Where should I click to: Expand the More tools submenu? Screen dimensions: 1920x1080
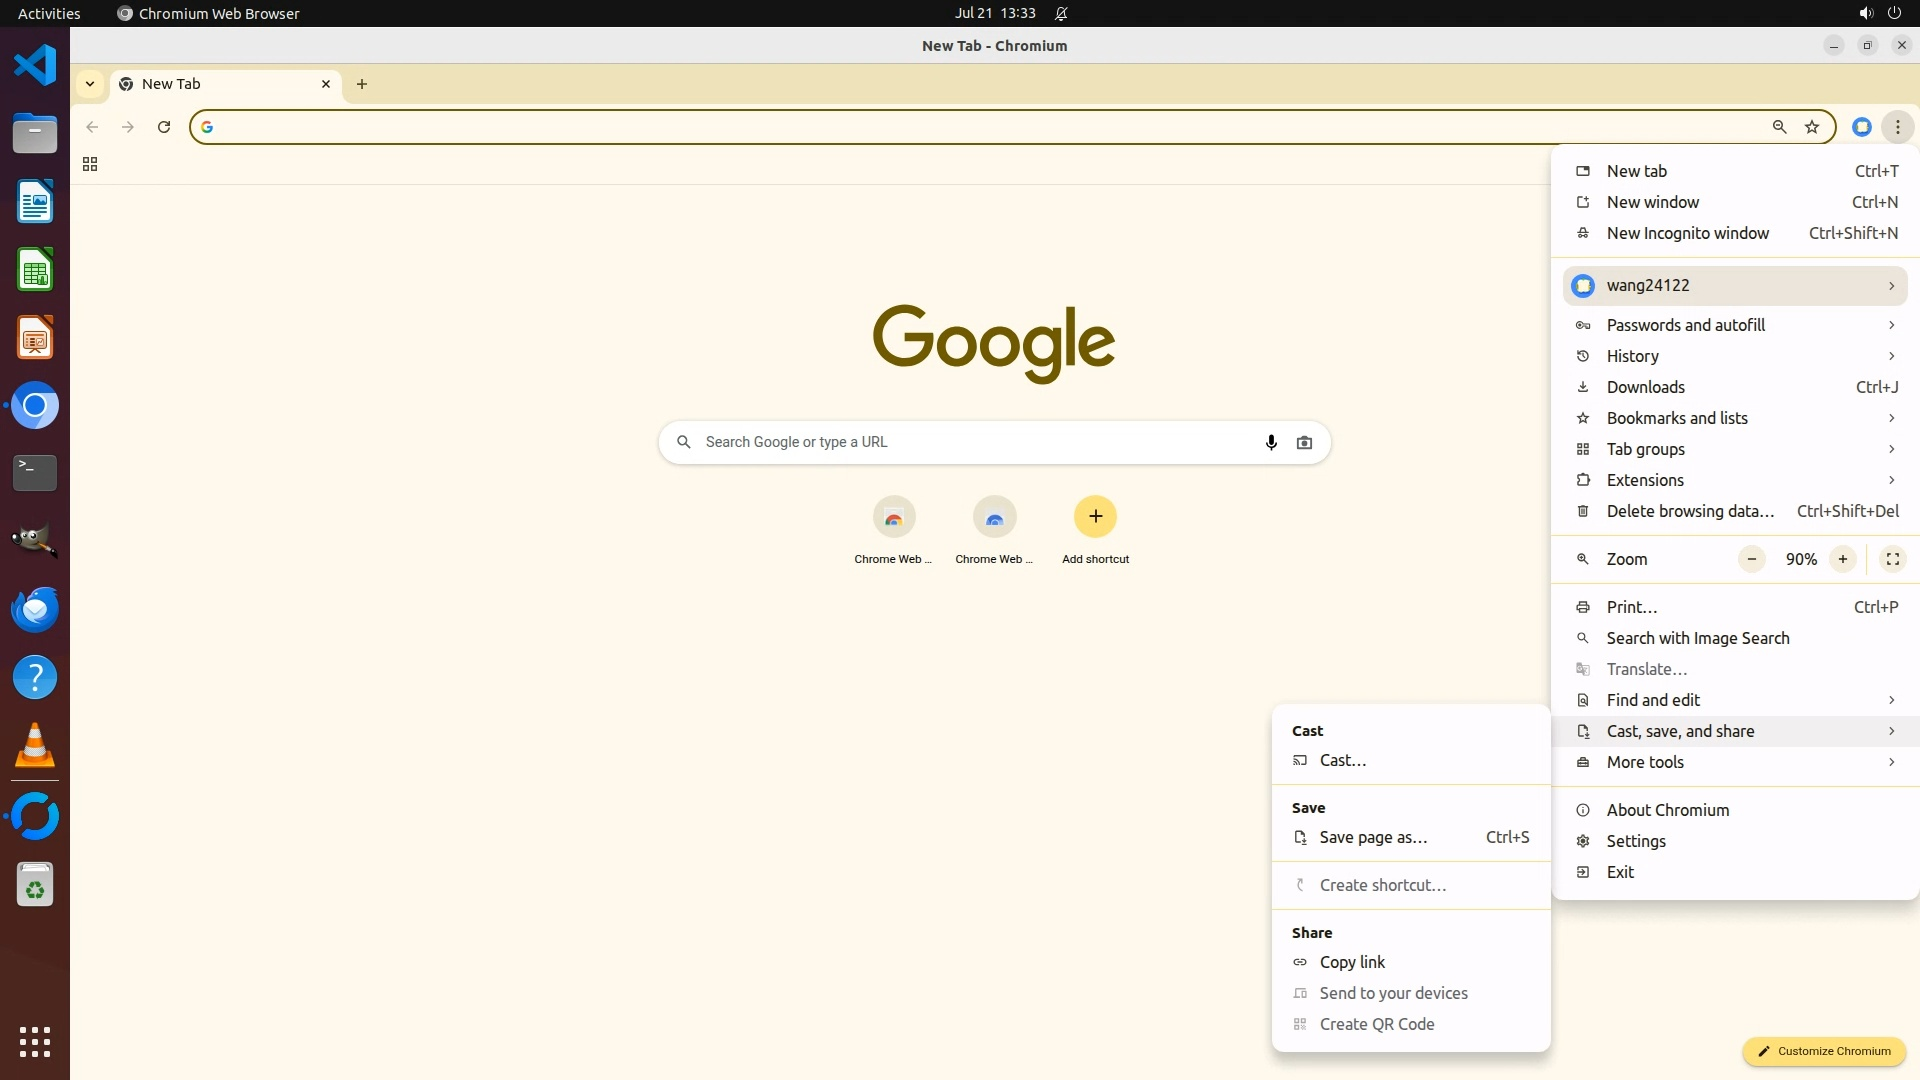(x=1735, y=762)
